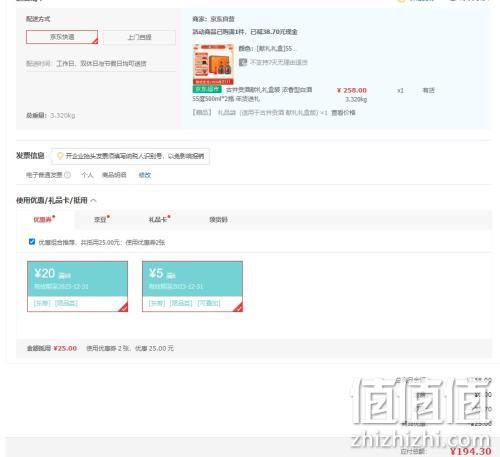This screenshot has width=500, height=457.
Task: Click the product price ¥258.00
Action: pyautogui.click(x=352, y=90)
